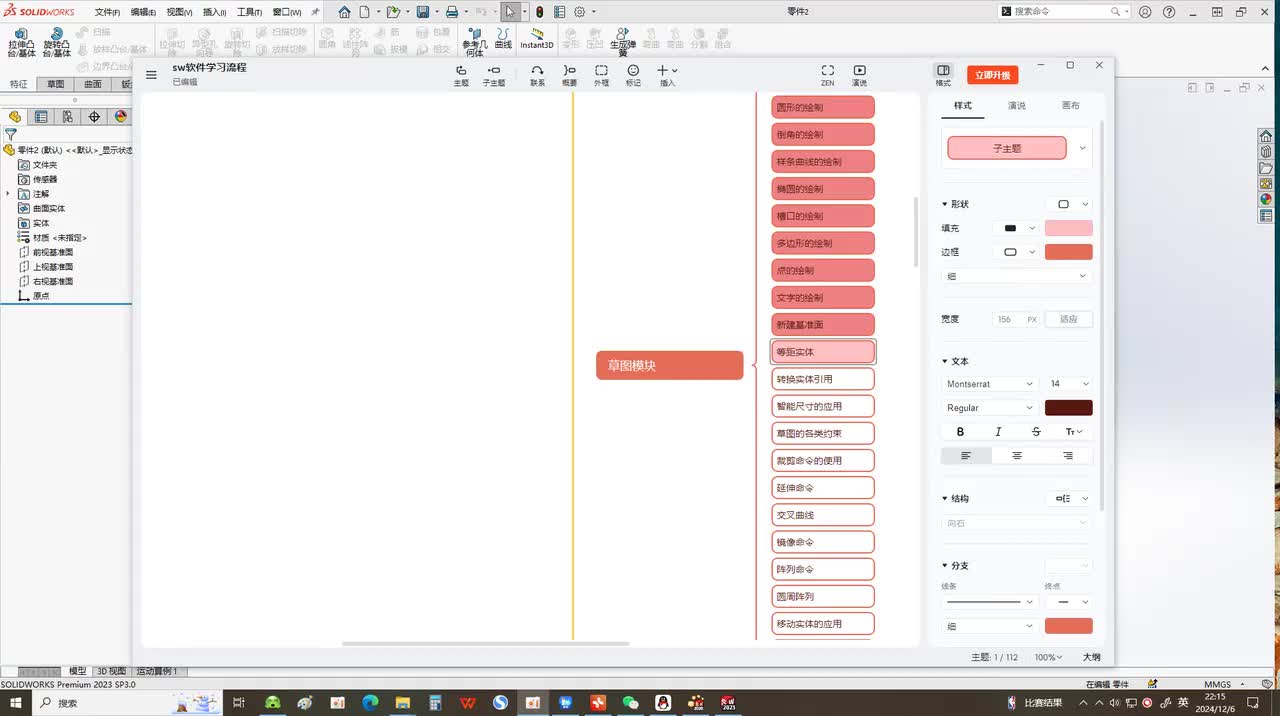Click the 立即升级 upgrade button
Screen dimensions: 1280x716
click(992, 75)
